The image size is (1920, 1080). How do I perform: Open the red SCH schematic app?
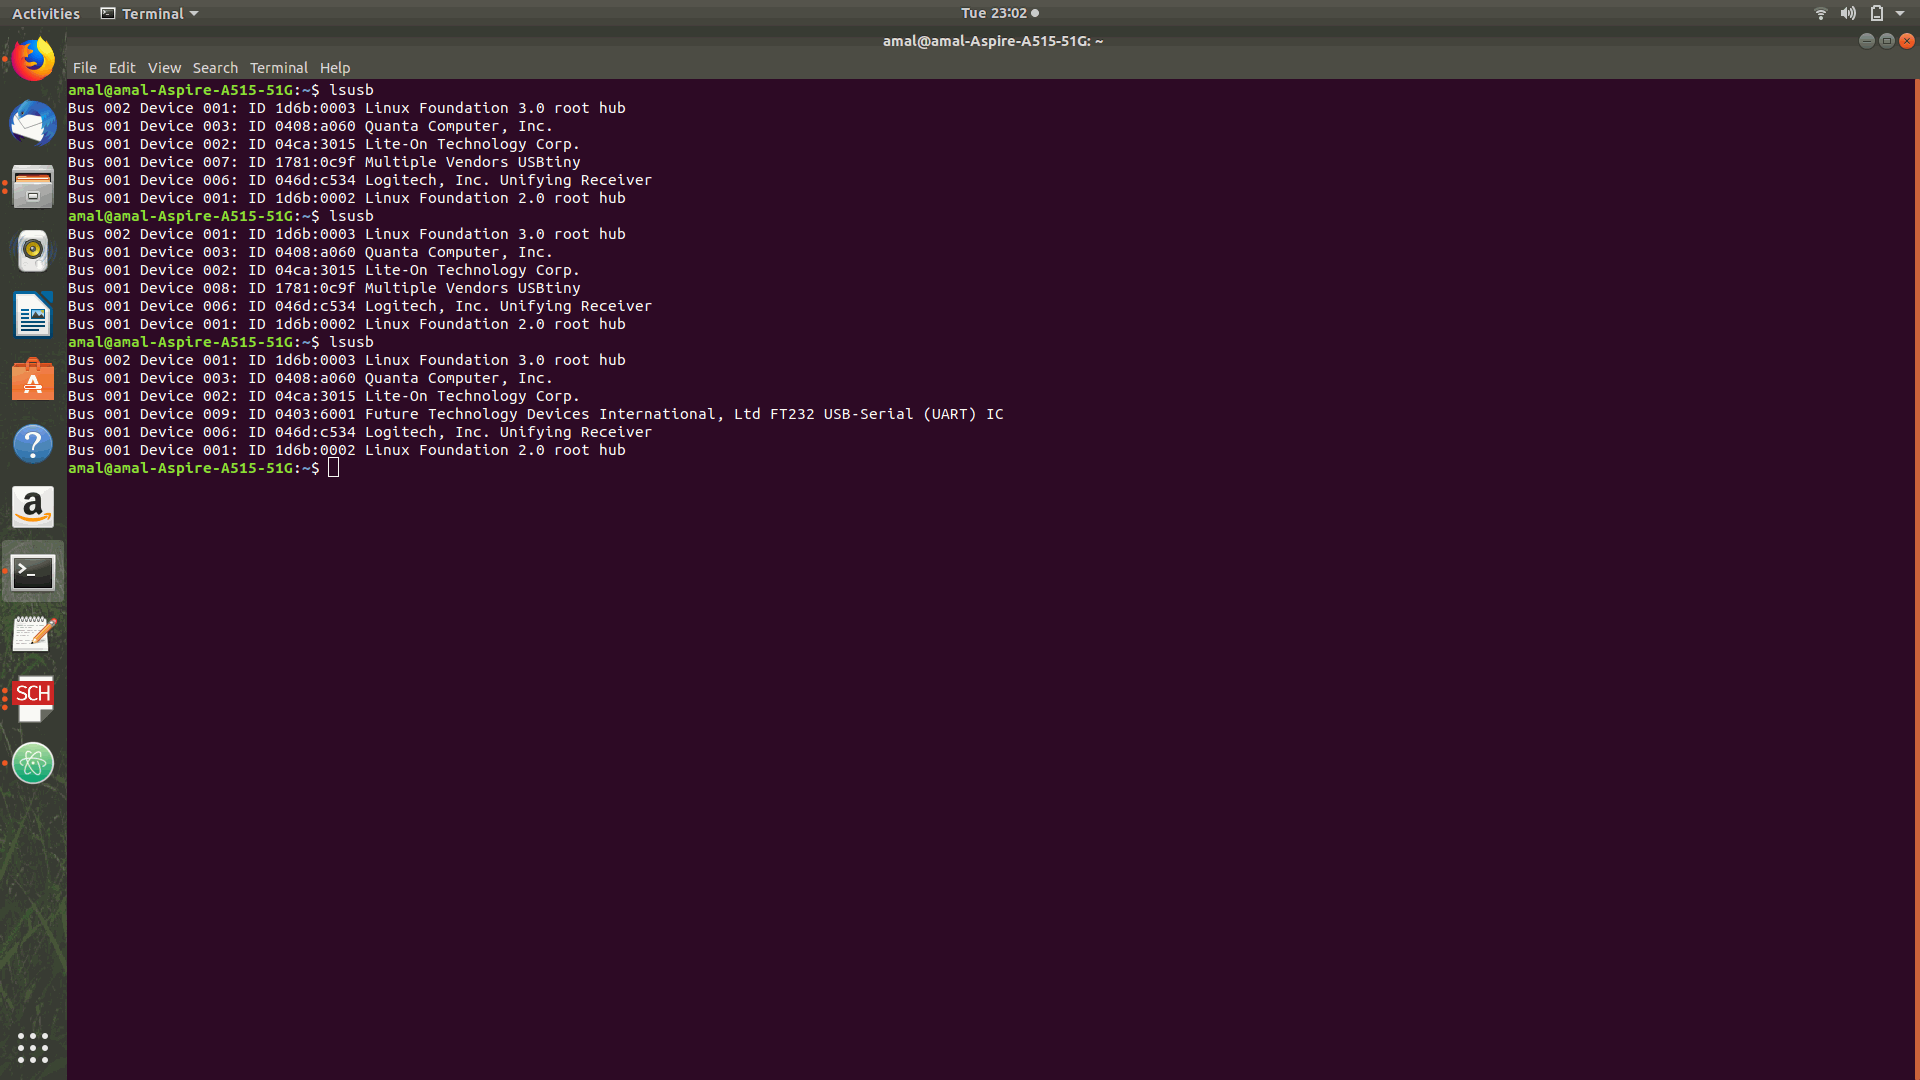pyautogui.click(x=33, y=699)
